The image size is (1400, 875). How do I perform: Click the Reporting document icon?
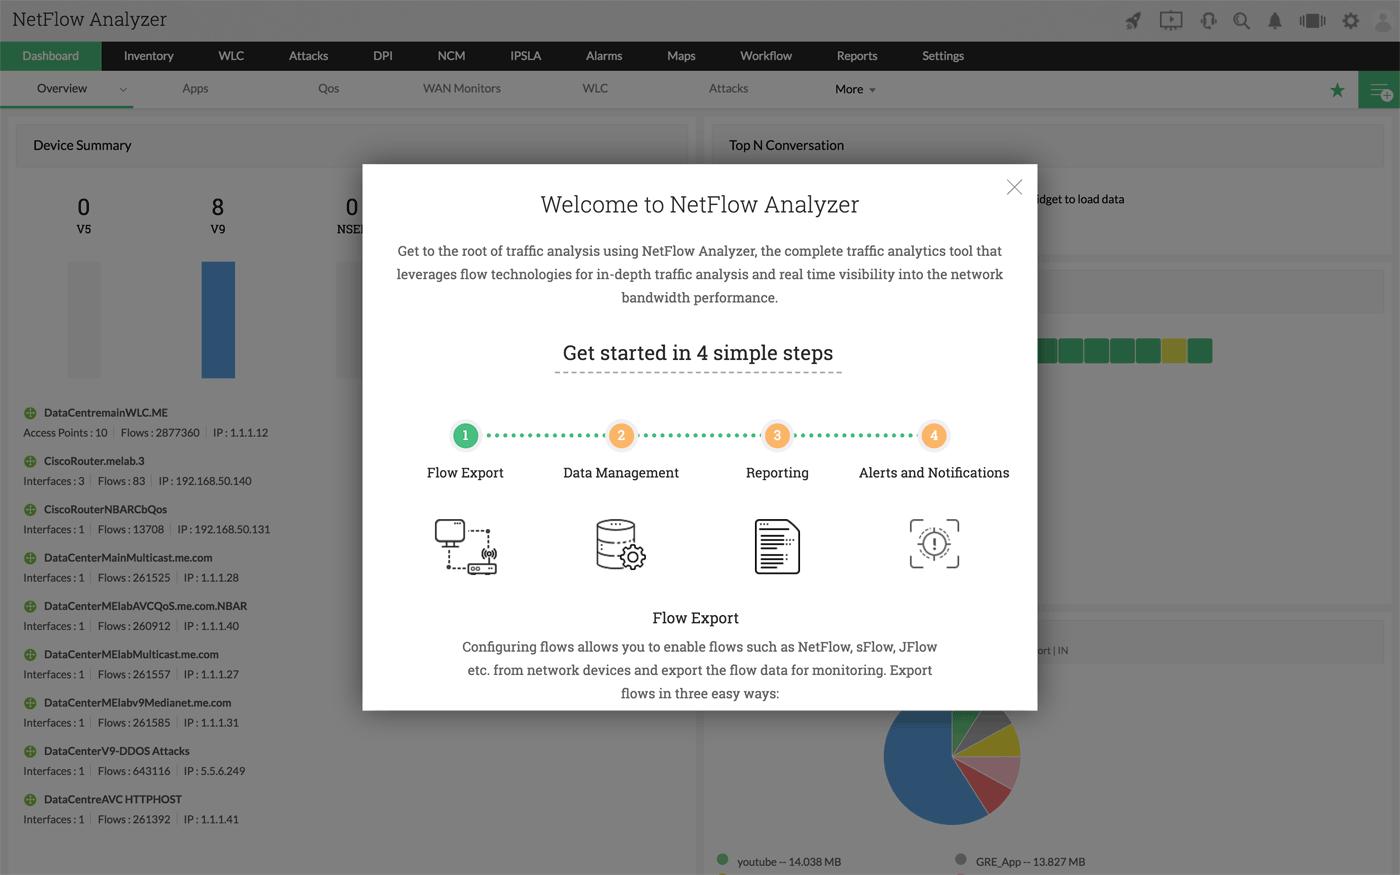point(777,546)
